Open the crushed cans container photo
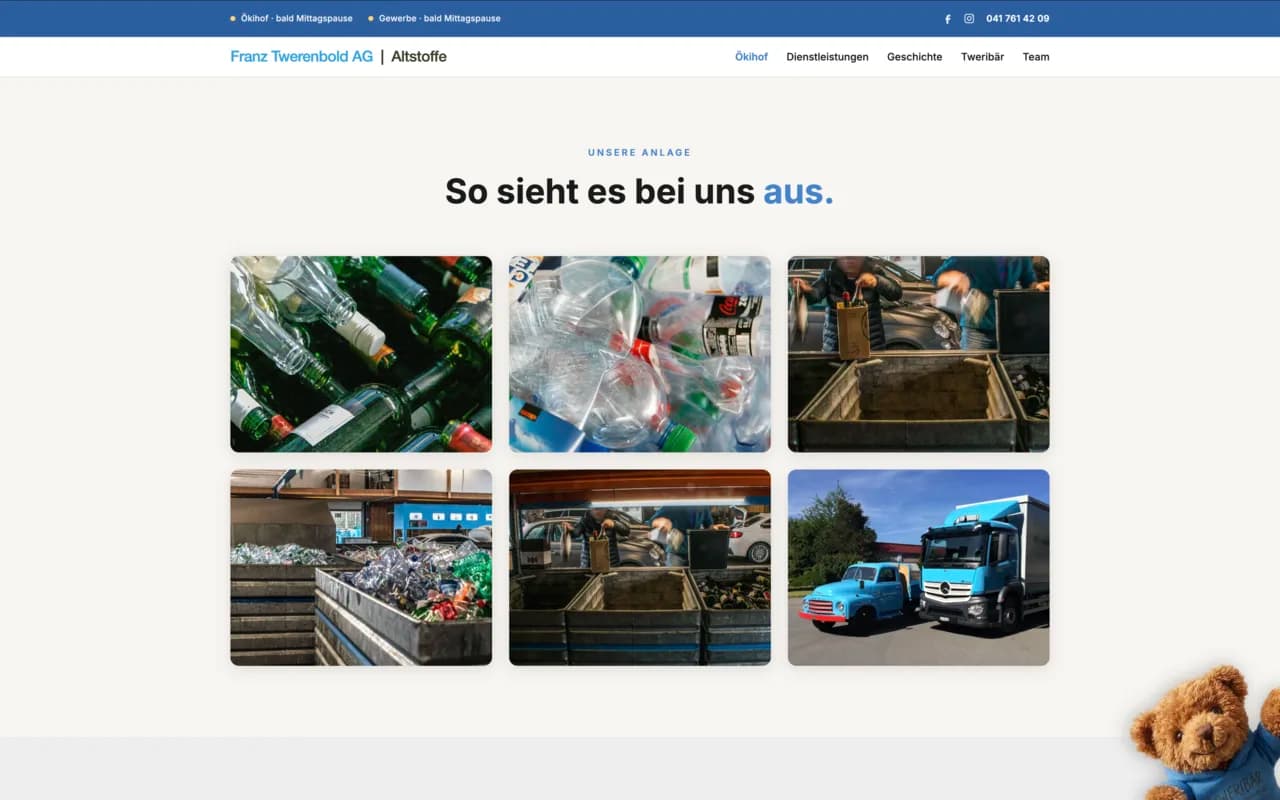 pyautogui.click(x=361, y=567)
